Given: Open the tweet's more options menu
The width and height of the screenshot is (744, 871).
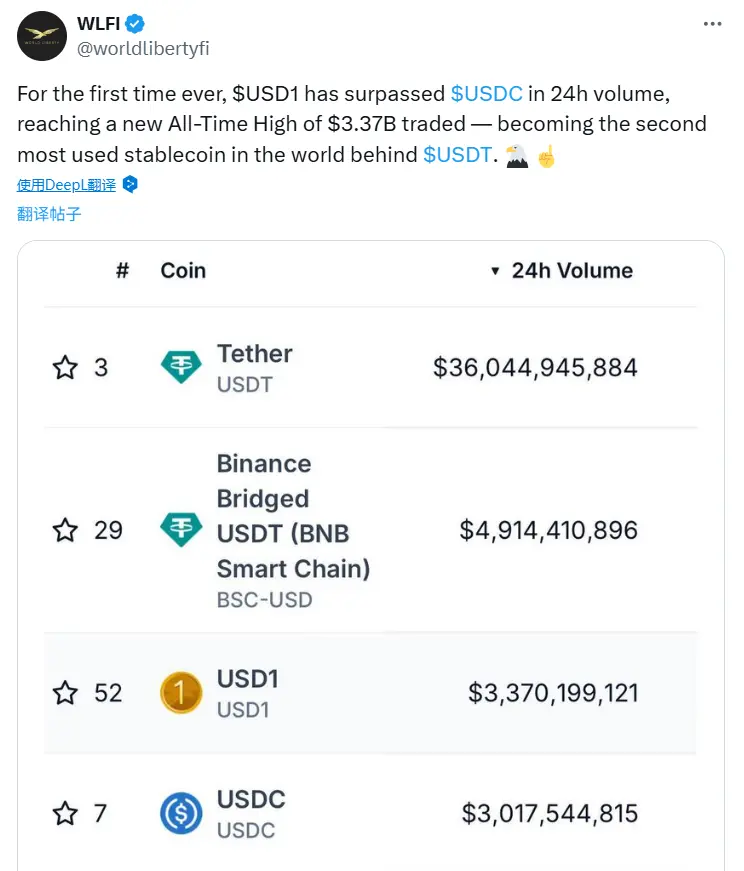Looking at the screenshot, I should point(711,26).
